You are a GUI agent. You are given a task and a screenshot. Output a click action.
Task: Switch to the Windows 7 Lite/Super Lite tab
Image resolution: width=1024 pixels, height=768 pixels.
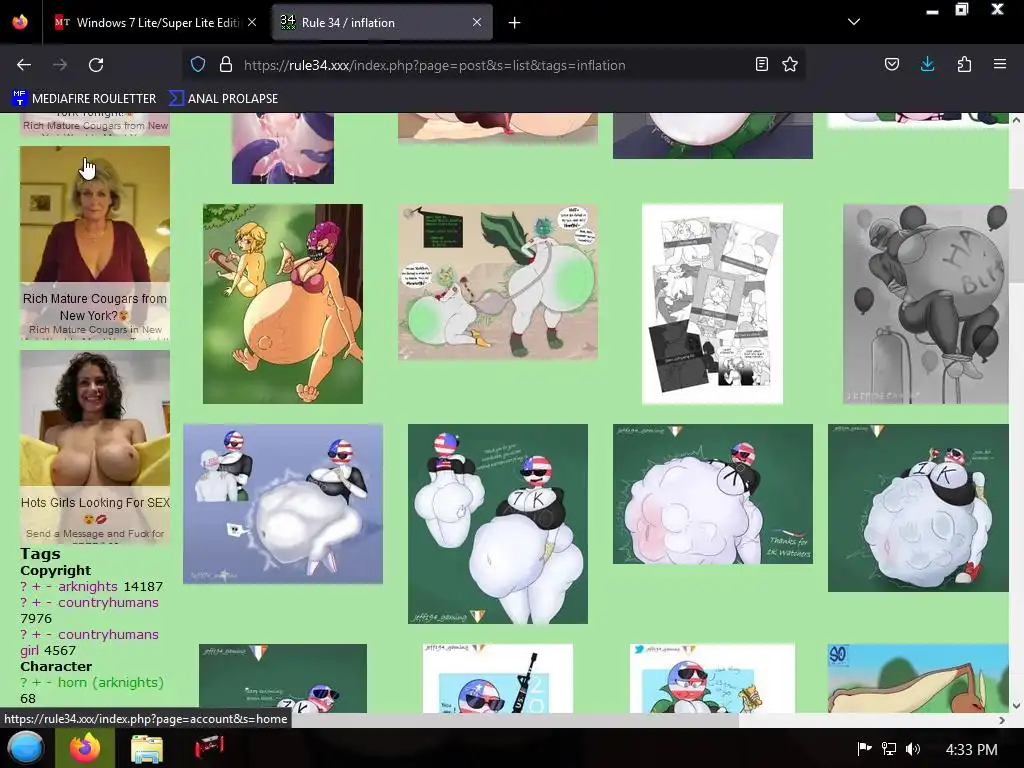[157, 22]
